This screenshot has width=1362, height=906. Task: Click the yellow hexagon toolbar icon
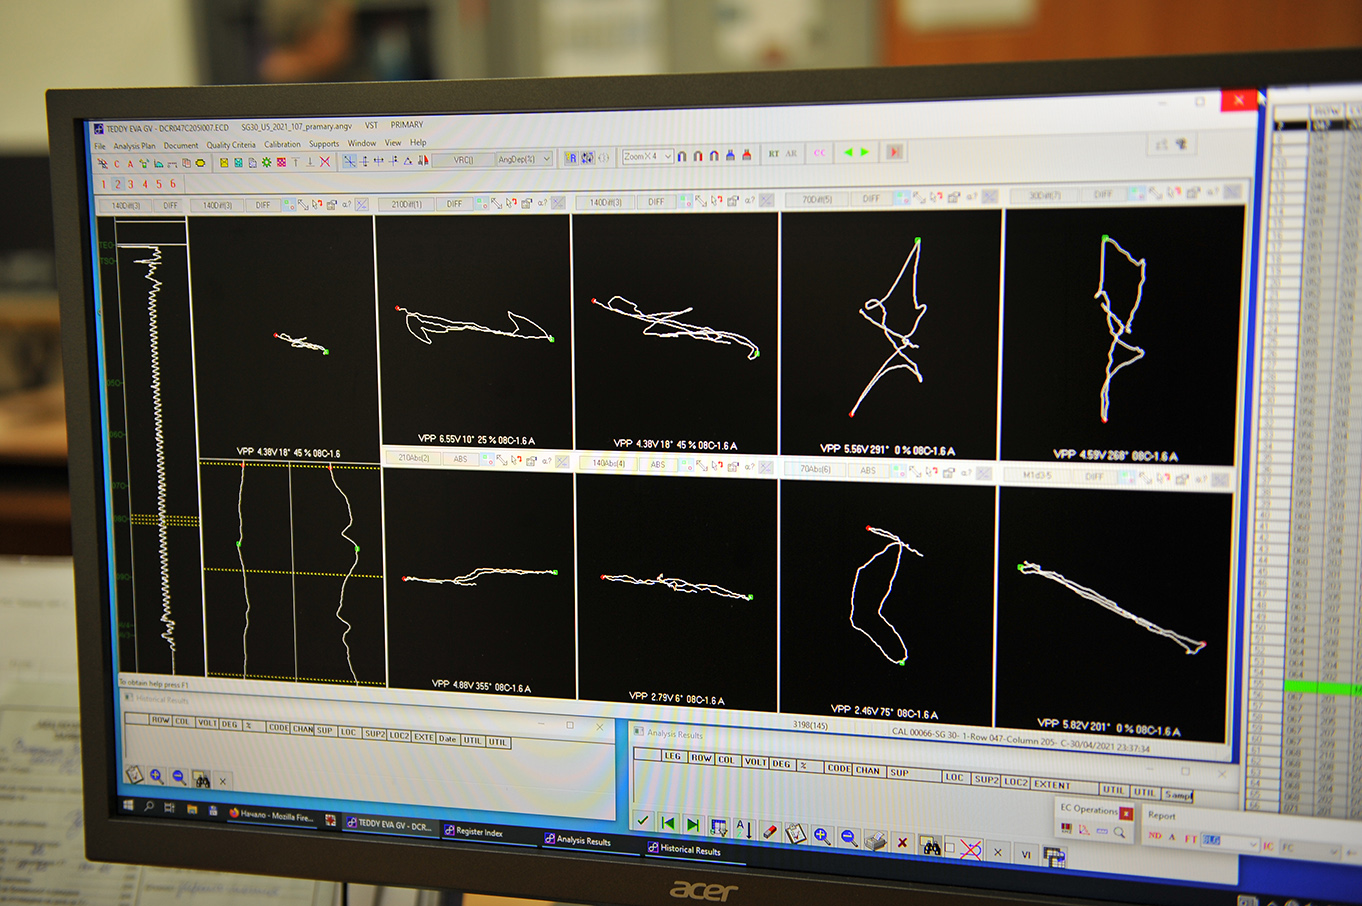coord(200,163)
